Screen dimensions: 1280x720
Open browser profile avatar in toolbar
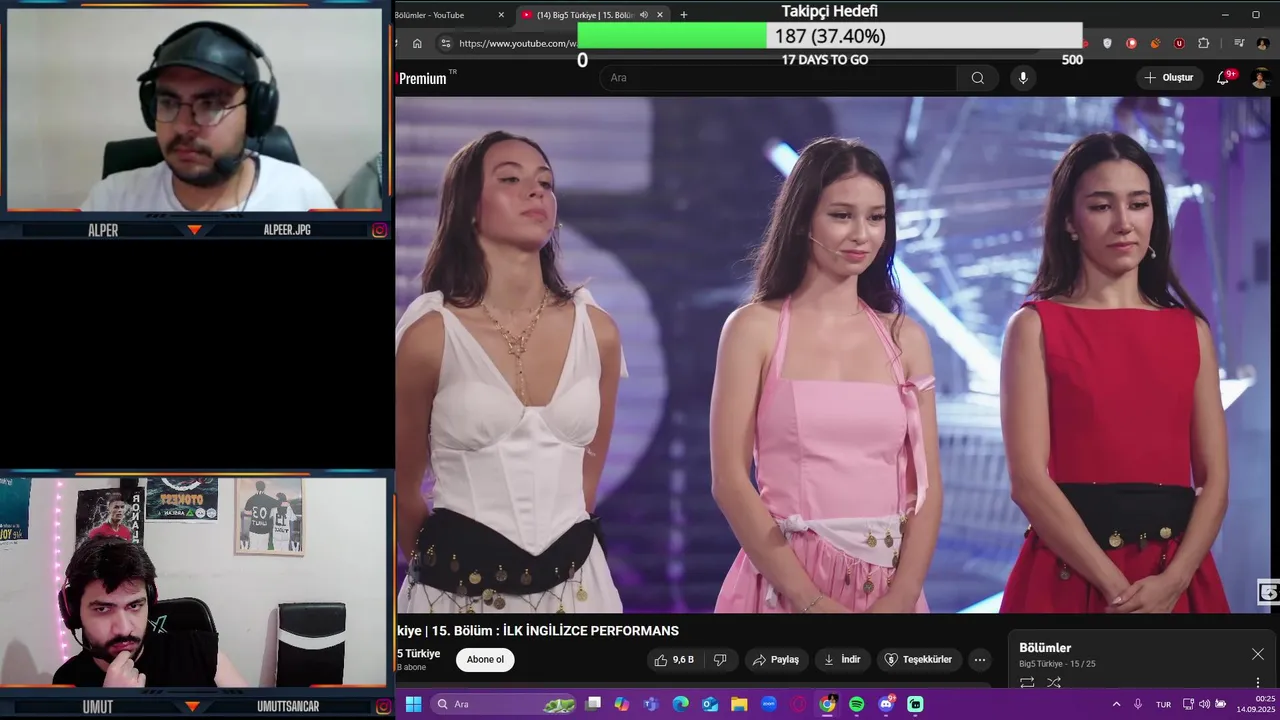[1263, 43]
